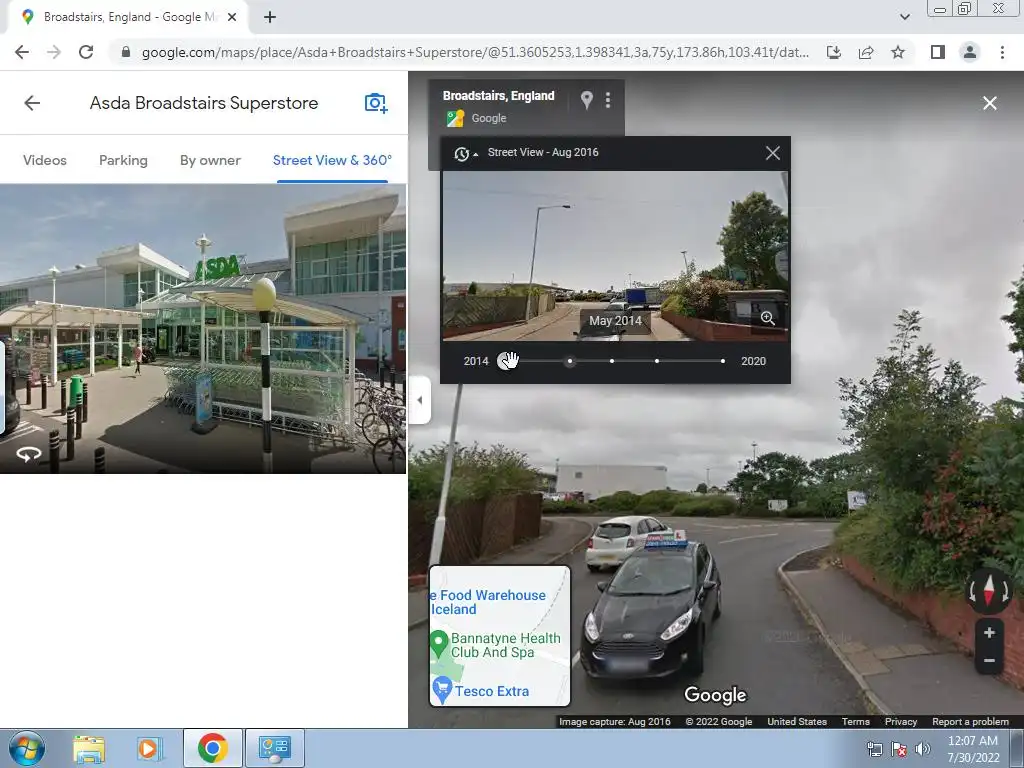This screenshot has height=768, width=1024.
Task: Click the location pin icon in Street View header
Action: (586, 100)
